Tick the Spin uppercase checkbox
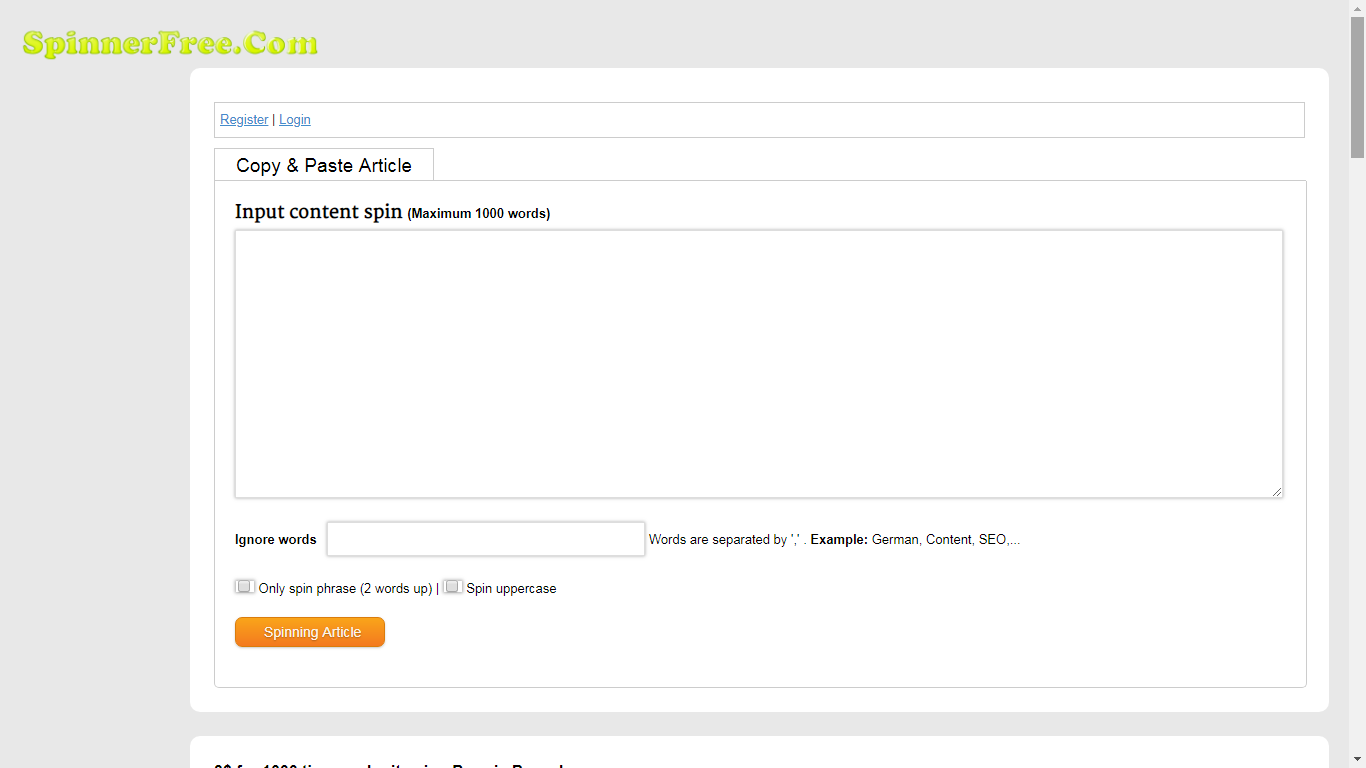The image size is (1366, 768). (453, 587)
